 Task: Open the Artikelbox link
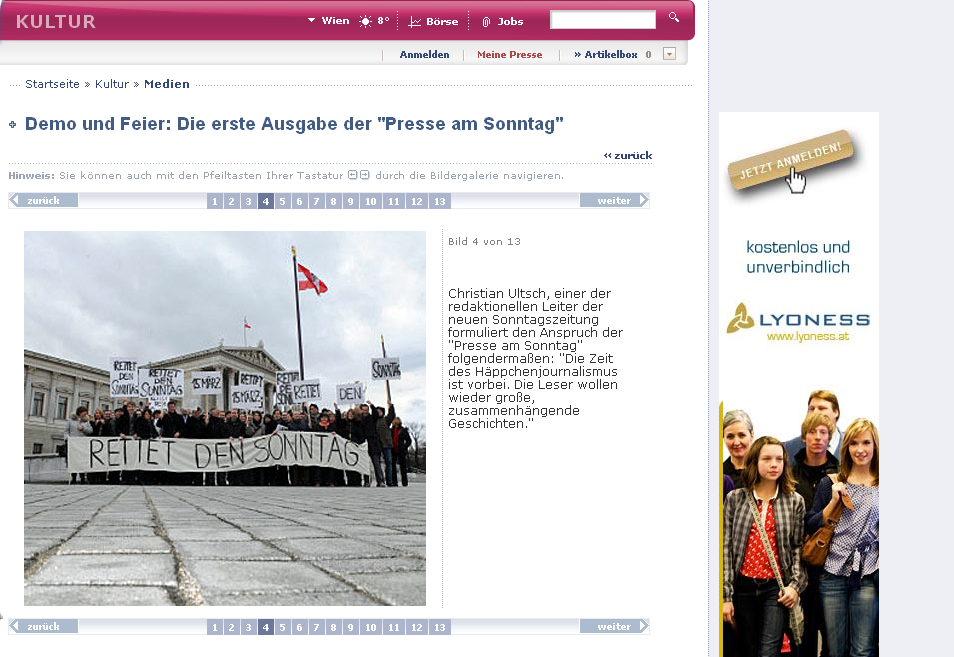coord(606,54)
